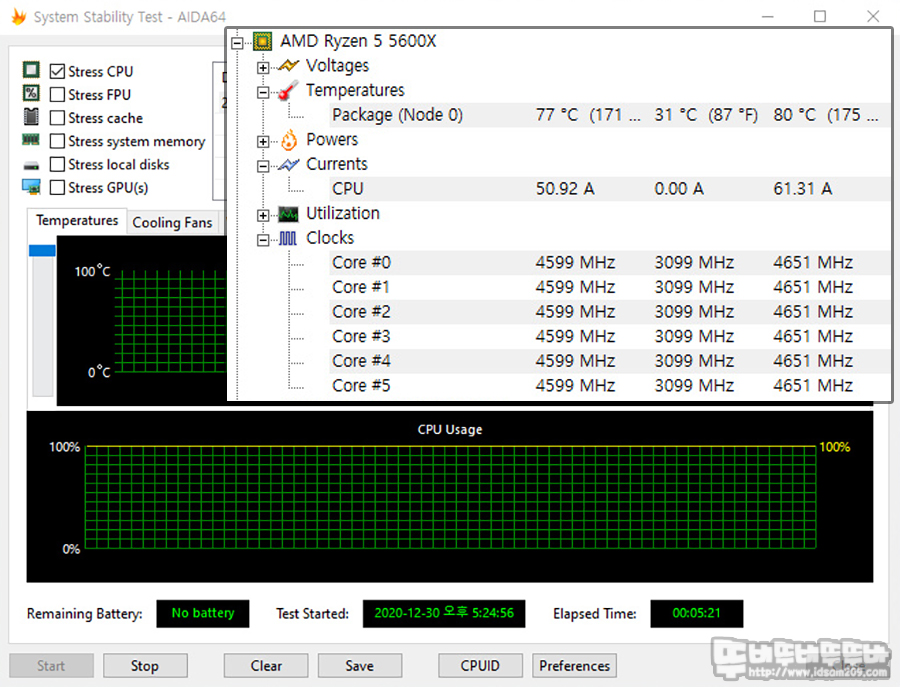Click the No battery status field
This screenshot has width=900, height=687.
pos(203,614)
